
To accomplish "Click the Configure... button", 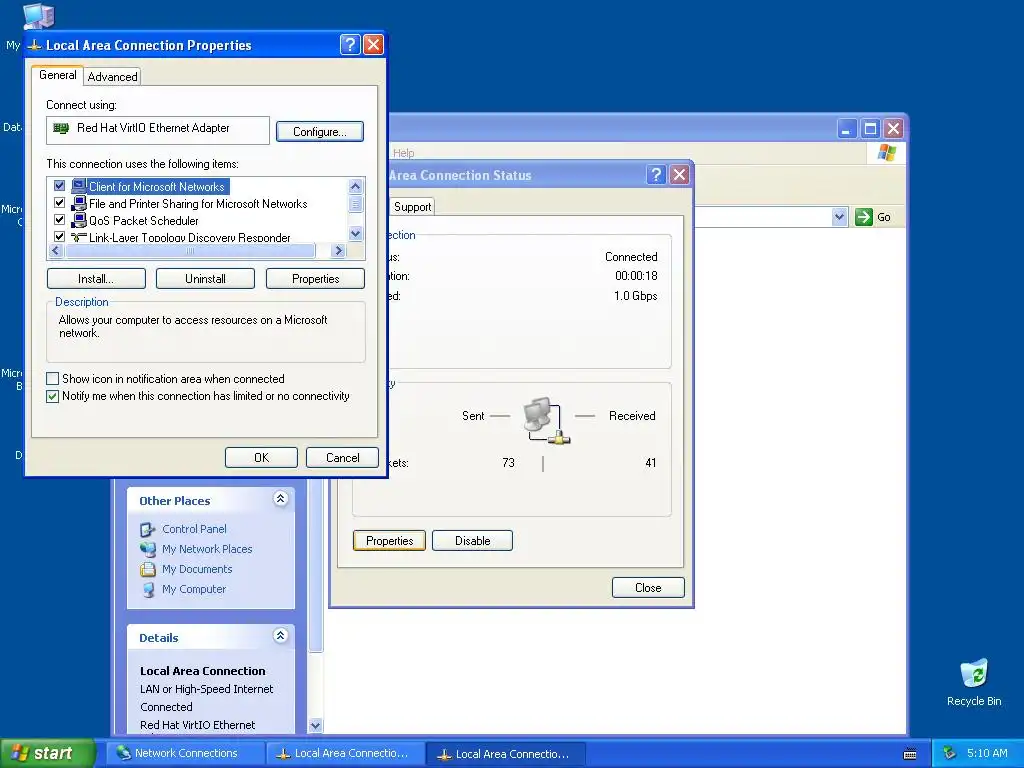I will [319, 131].
